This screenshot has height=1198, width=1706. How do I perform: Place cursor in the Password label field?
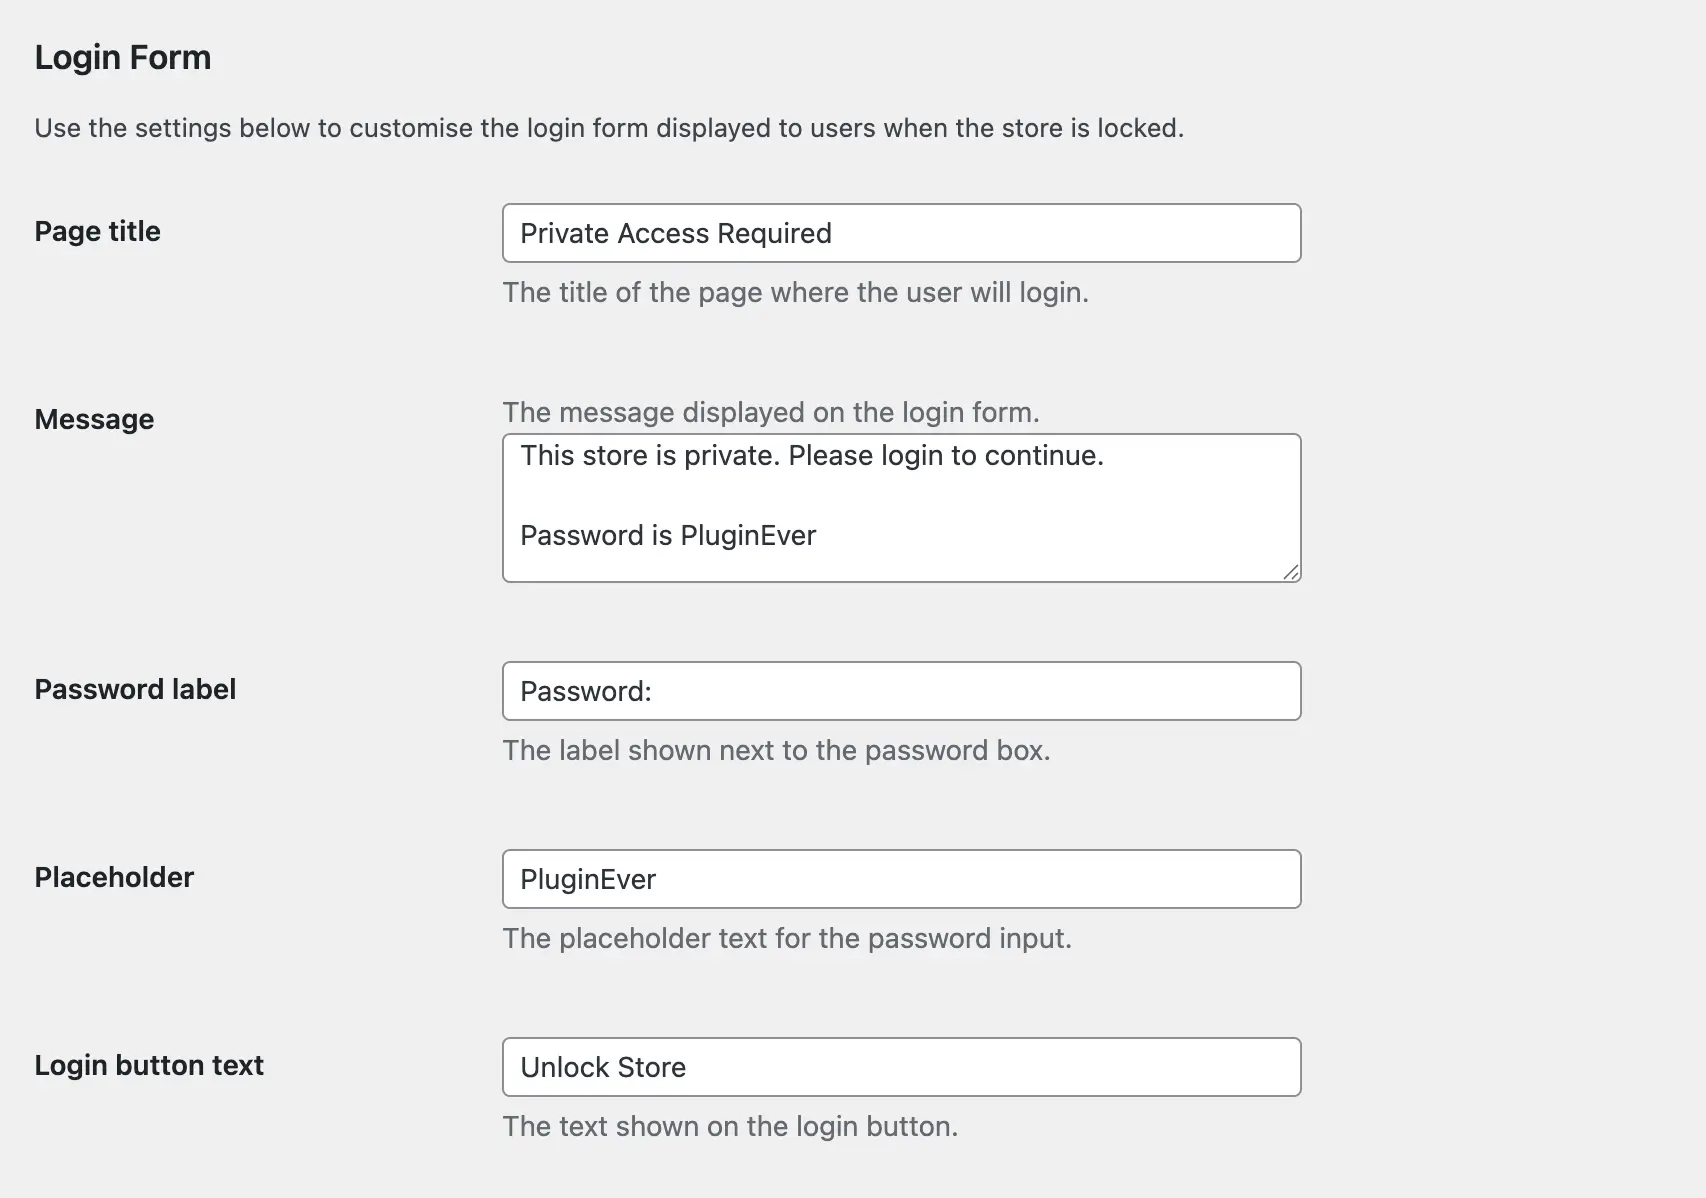tap(900, 690)
